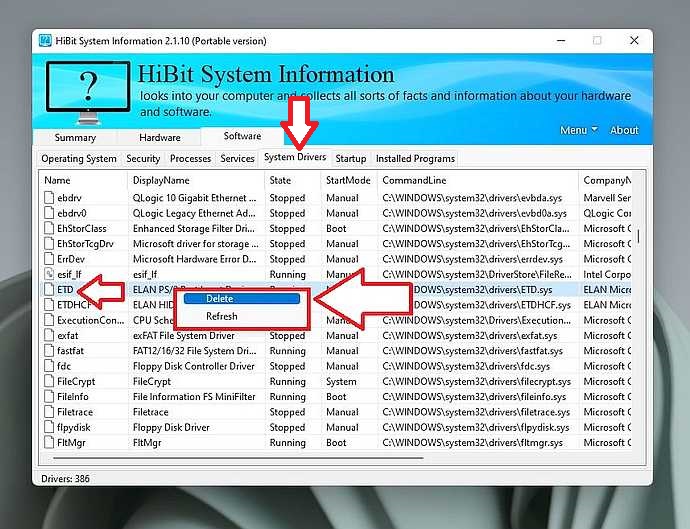Image resolution: width=690 pixels, height=529 pixels.
Task: Sort by the Name column header
Action: click(x=84, y=180)
